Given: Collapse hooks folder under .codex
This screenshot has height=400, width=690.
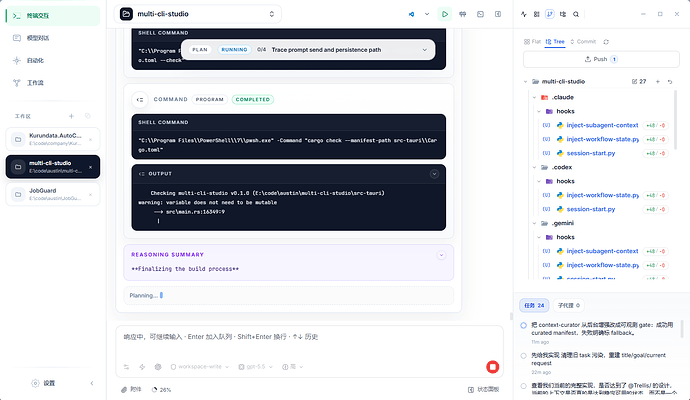Looking at the screenshot, I should 539,181.
